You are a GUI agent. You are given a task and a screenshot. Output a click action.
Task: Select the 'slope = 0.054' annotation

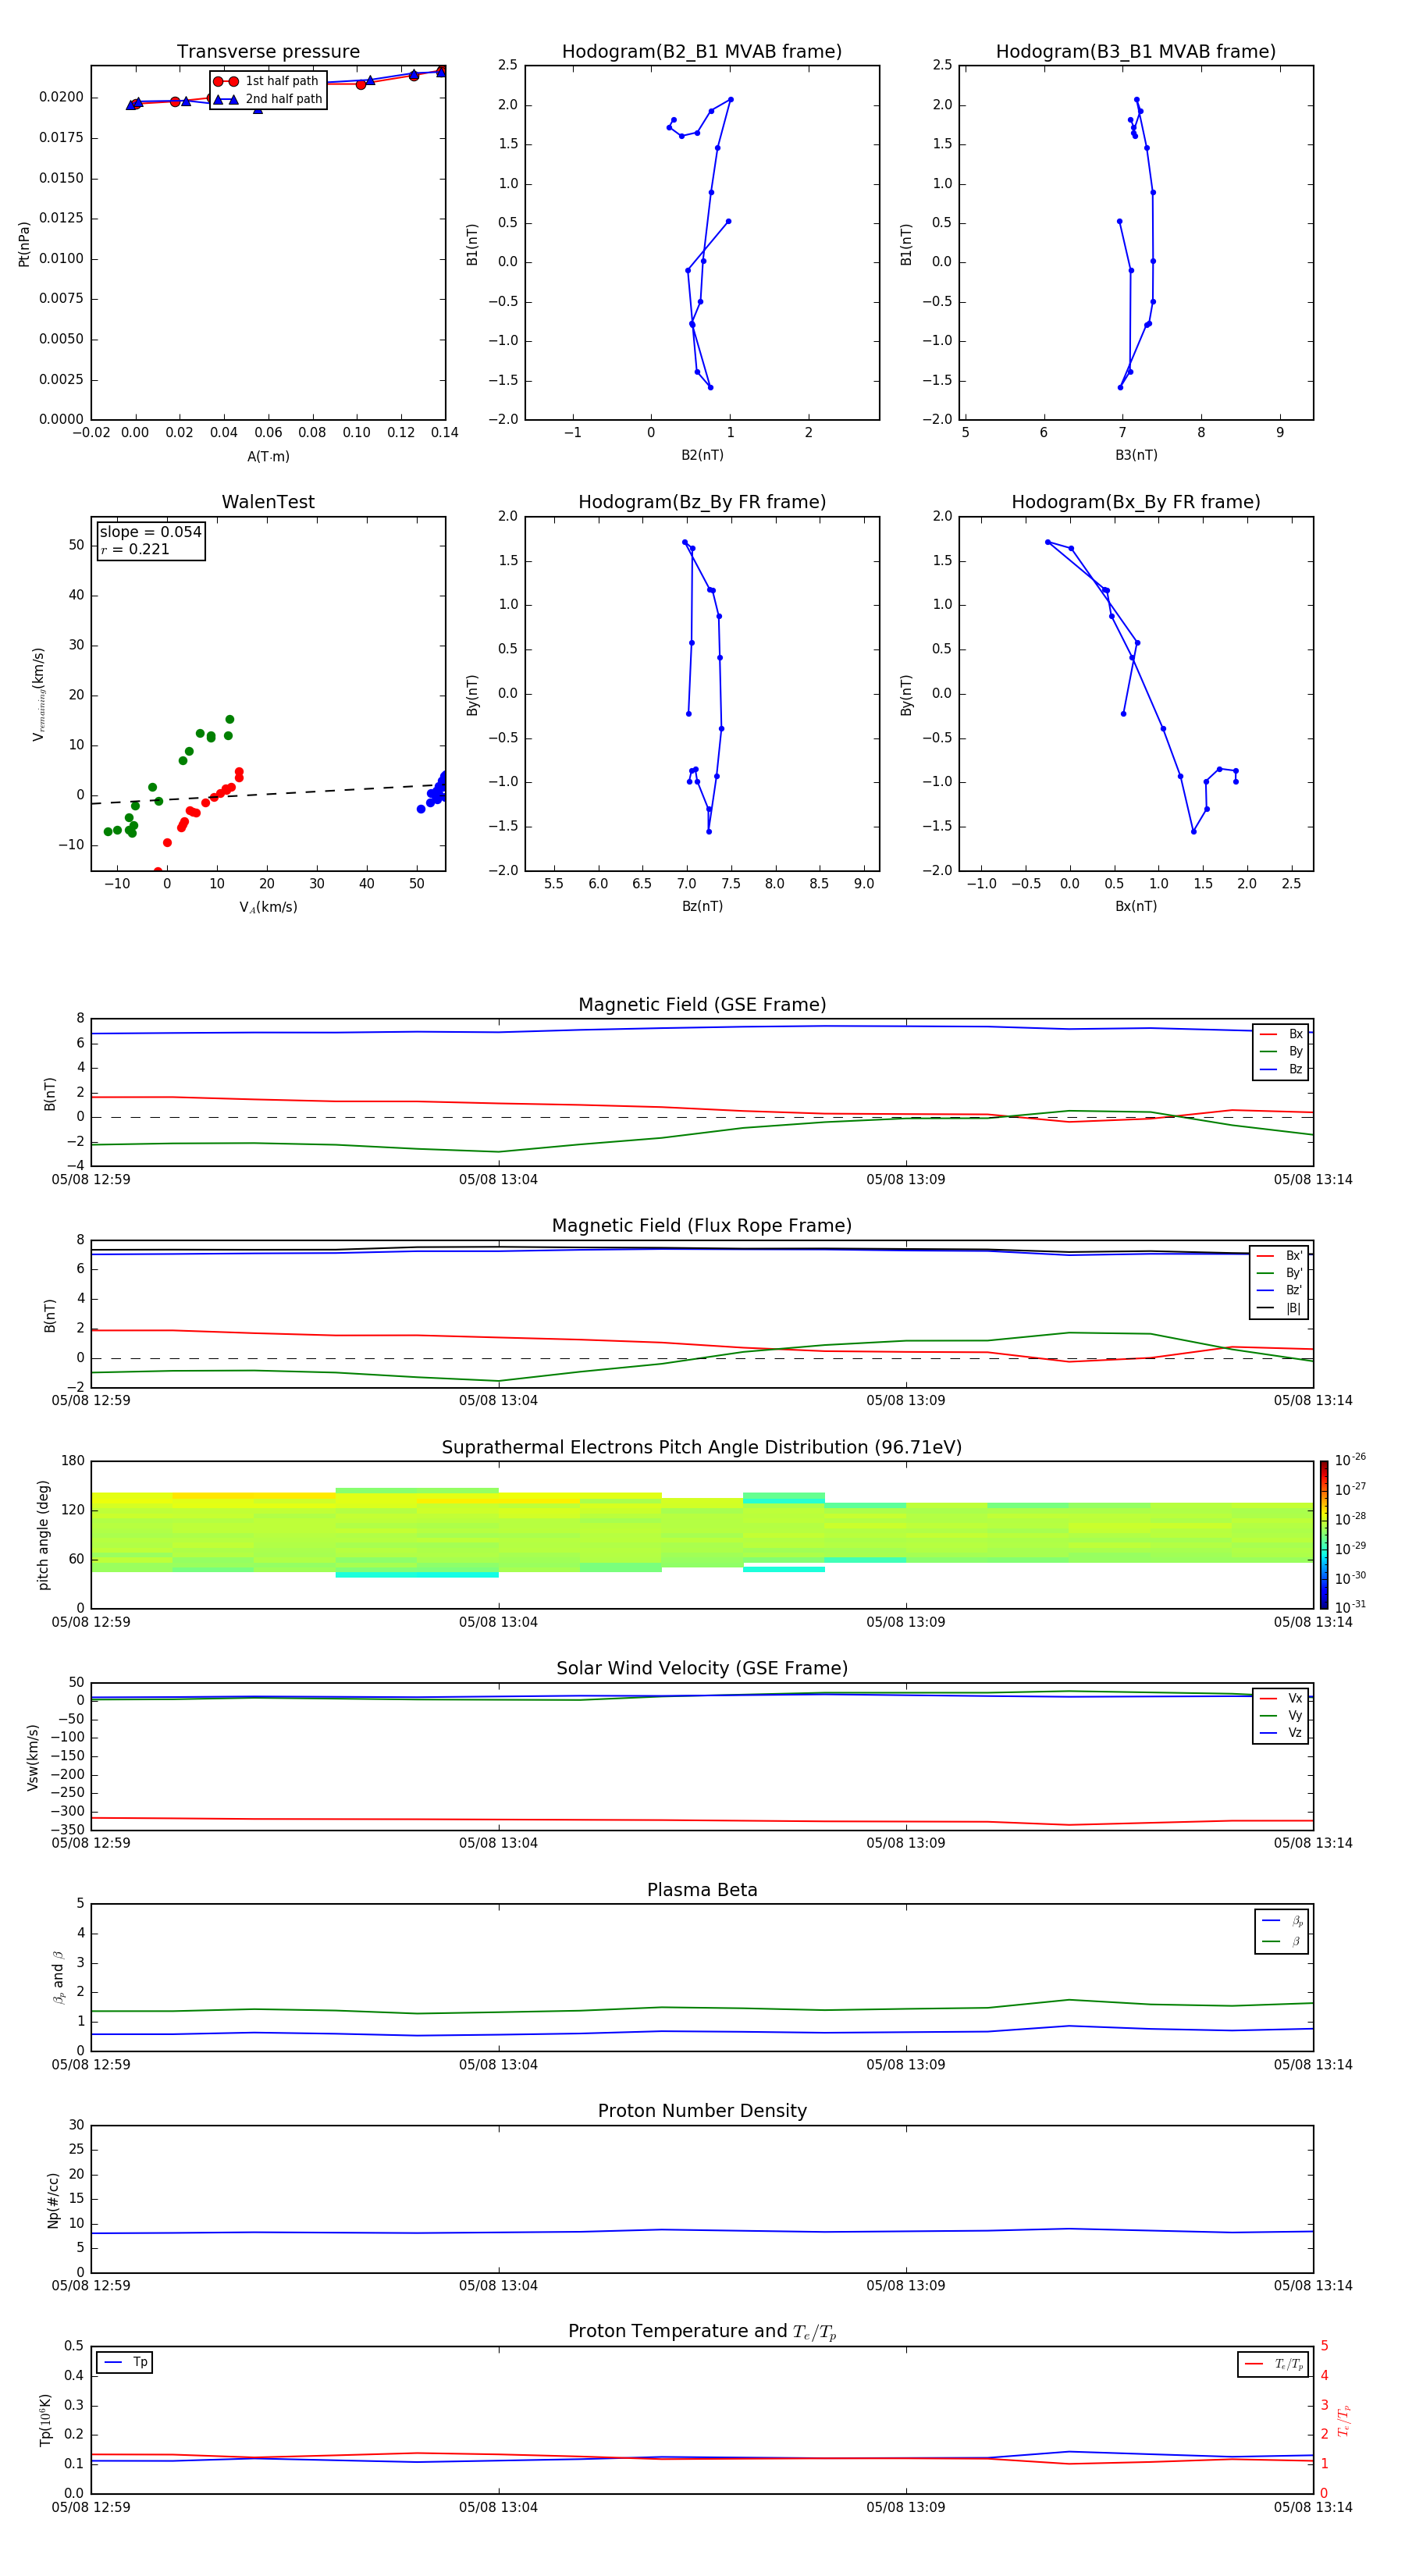click(x=150, y=532)
